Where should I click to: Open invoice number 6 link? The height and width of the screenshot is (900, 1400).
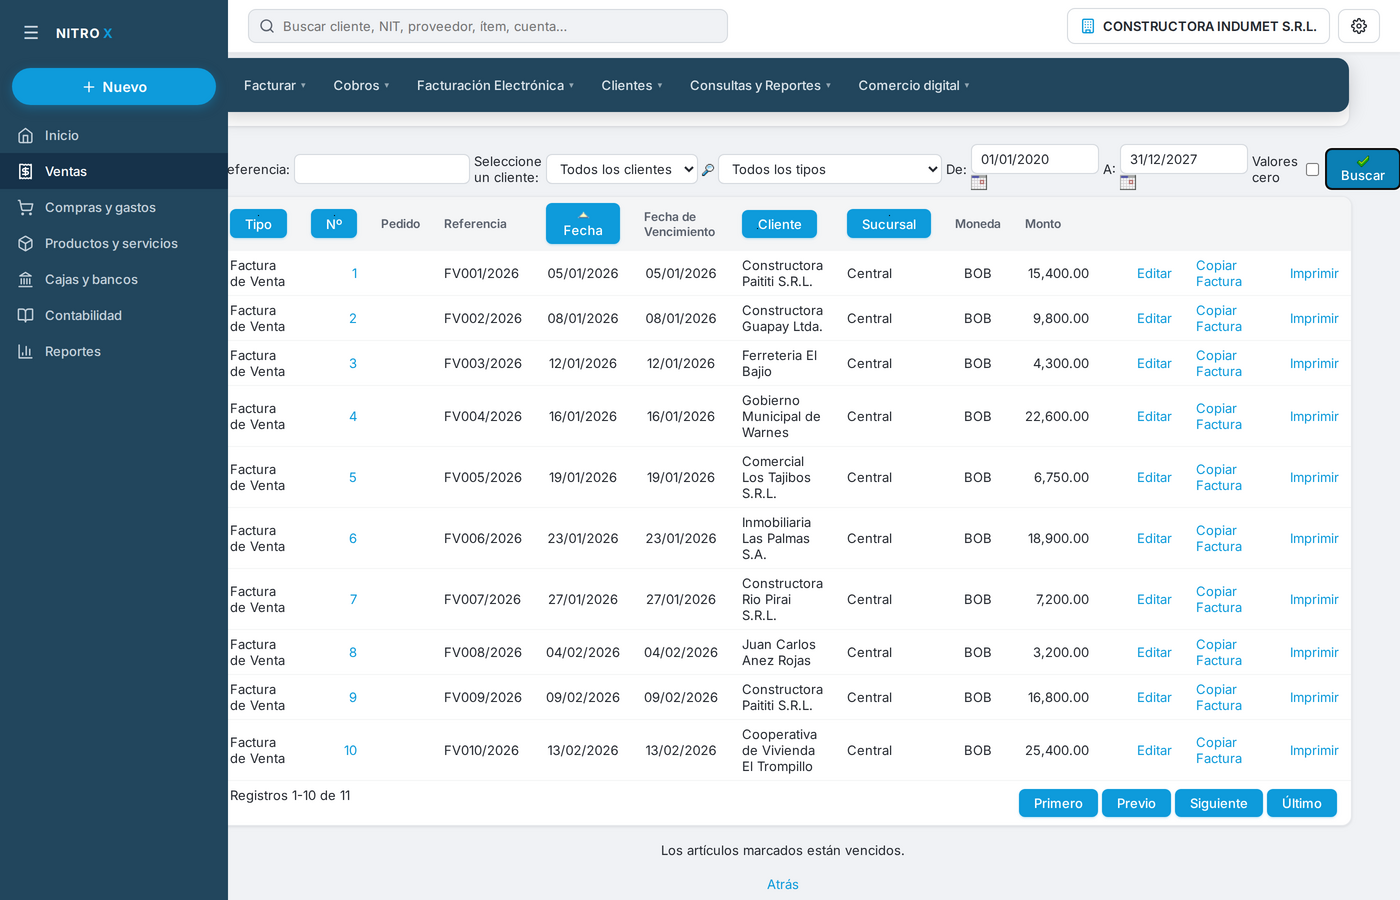tap(353, 538)
